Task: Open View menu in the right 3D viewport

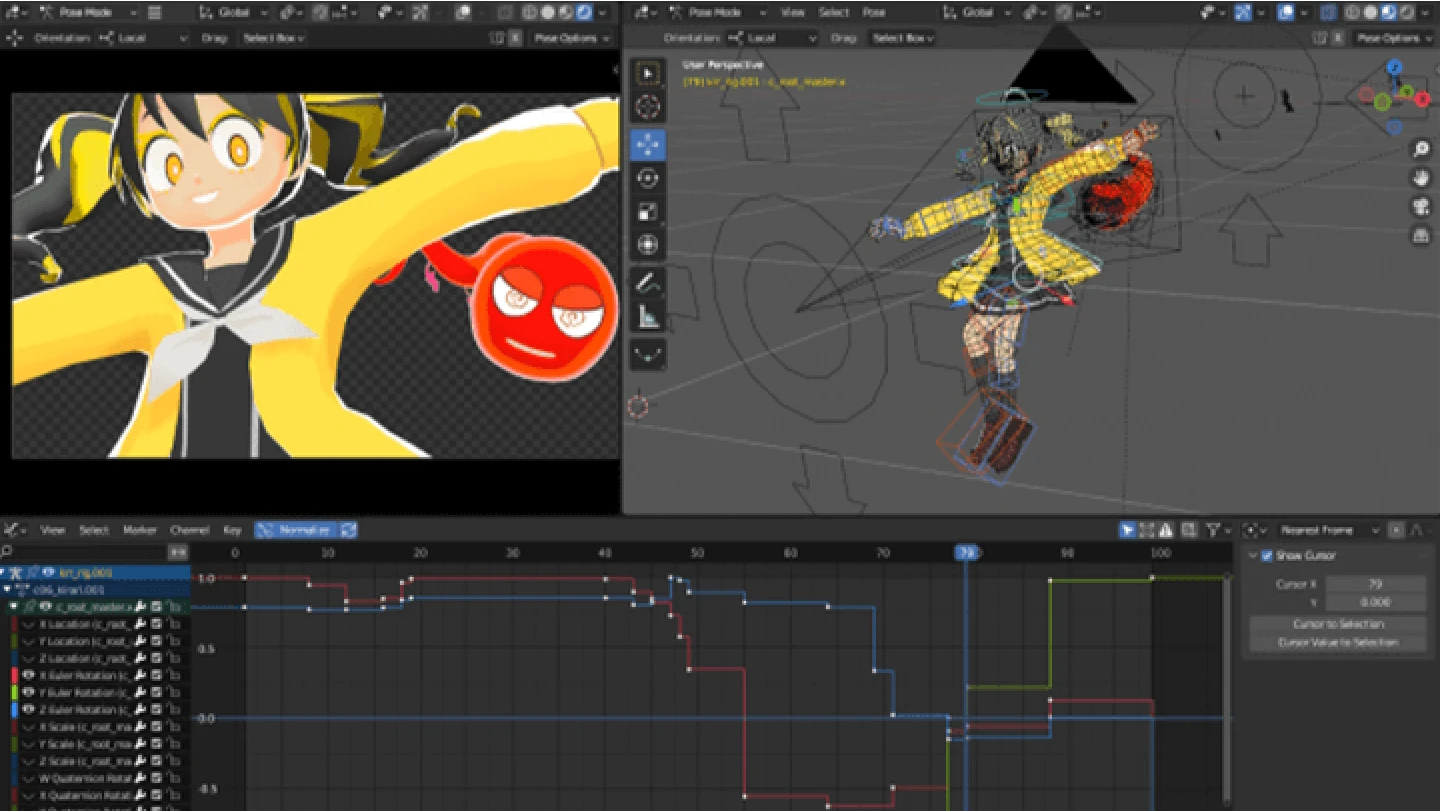Action: (792, 13)
